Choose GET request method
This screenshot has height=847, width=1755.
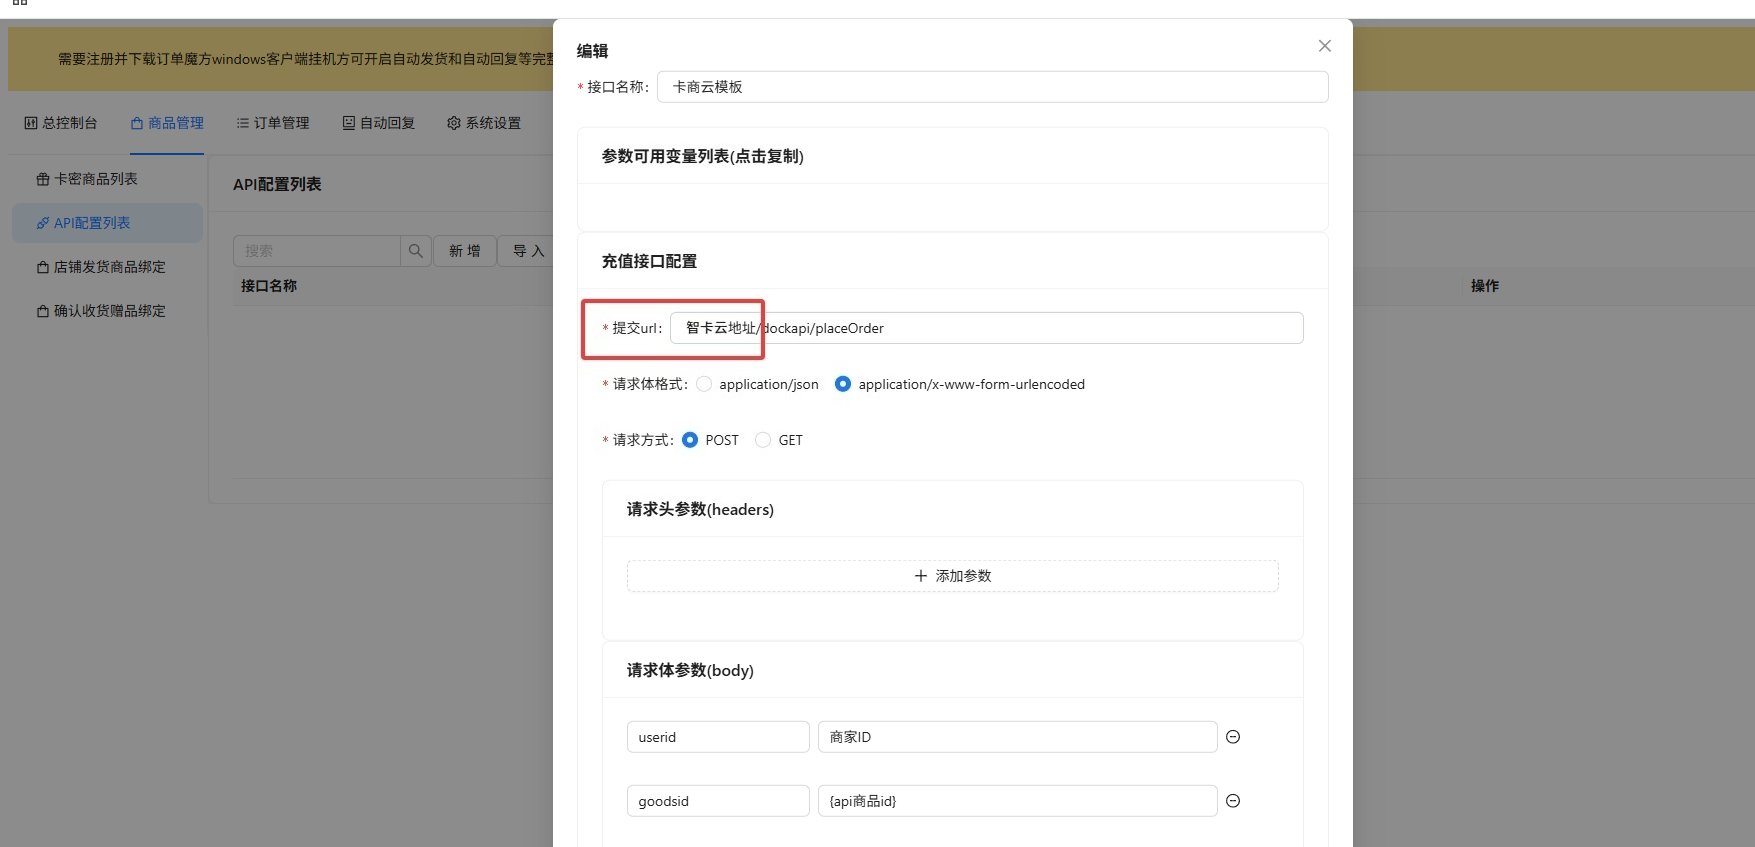(x=763, y=440)
